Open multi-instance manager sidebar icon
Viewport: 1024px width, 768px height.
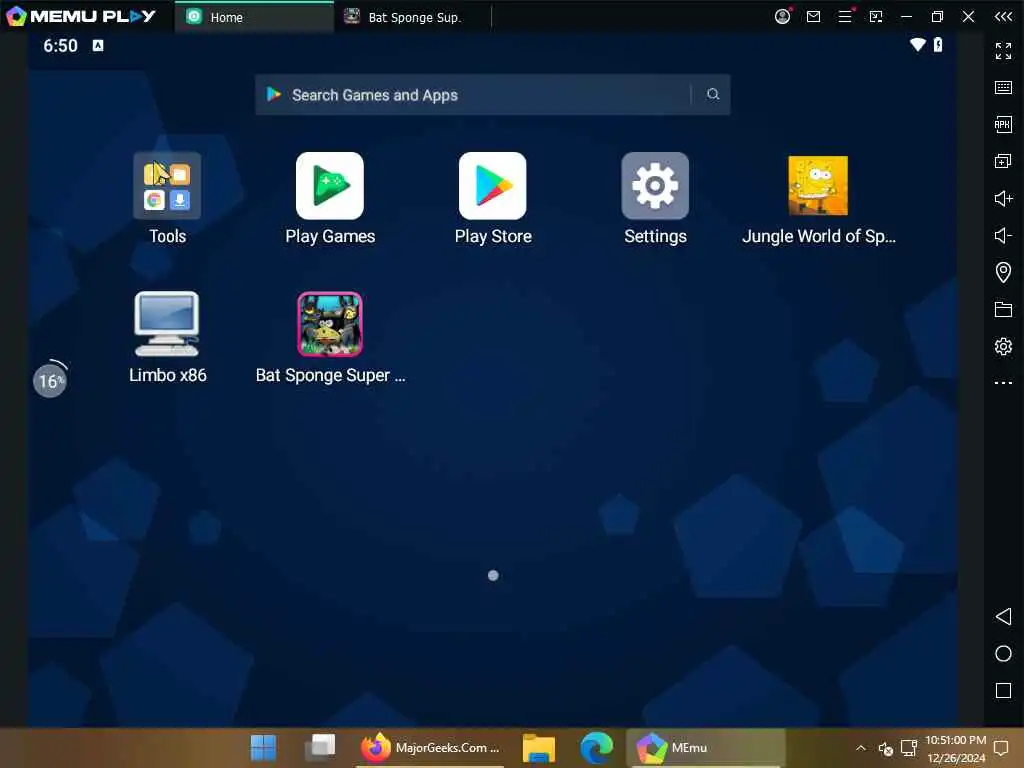pyautogui.click(x=1003, y=161)
